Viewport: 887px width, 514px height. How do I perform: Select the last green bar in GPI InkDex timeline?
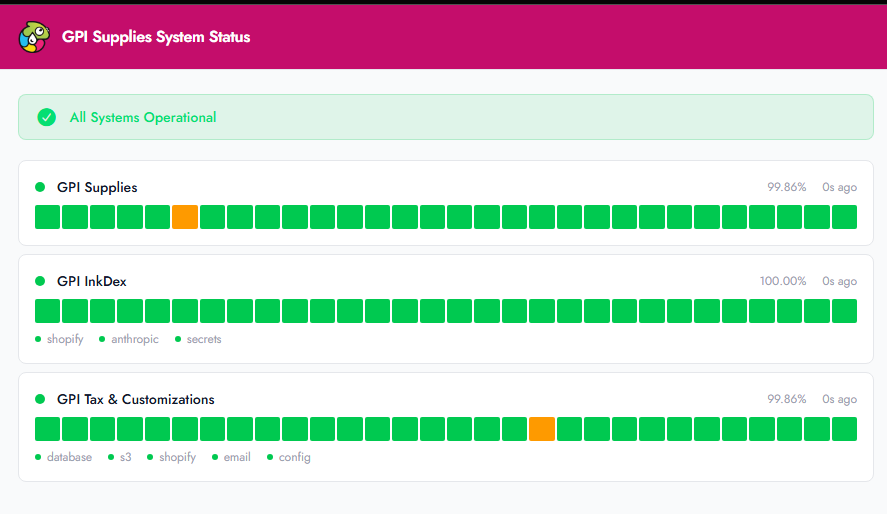pos(845,311)
